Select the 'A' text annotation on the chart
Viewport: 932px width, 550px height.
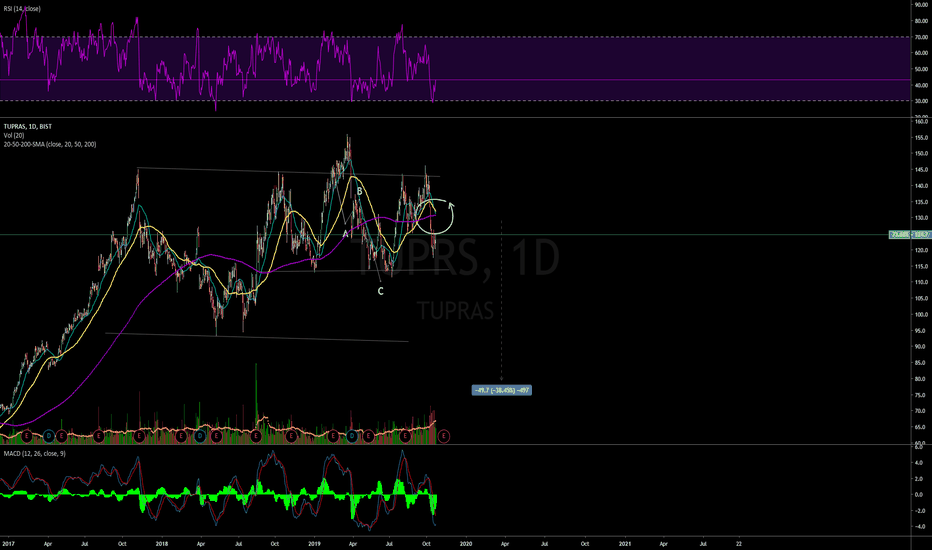345,234
